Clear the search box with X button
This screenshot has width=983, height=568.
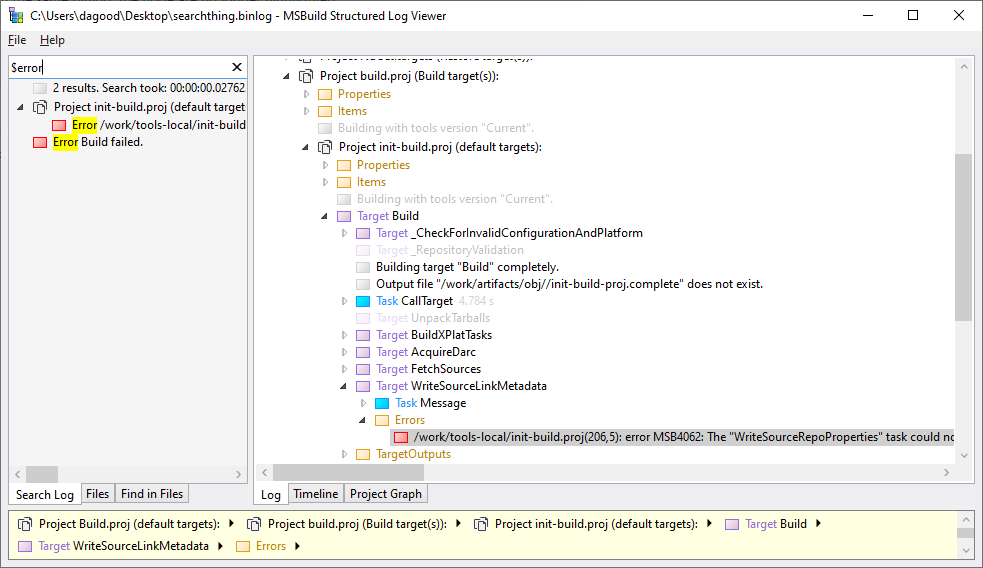pos(237,67)
